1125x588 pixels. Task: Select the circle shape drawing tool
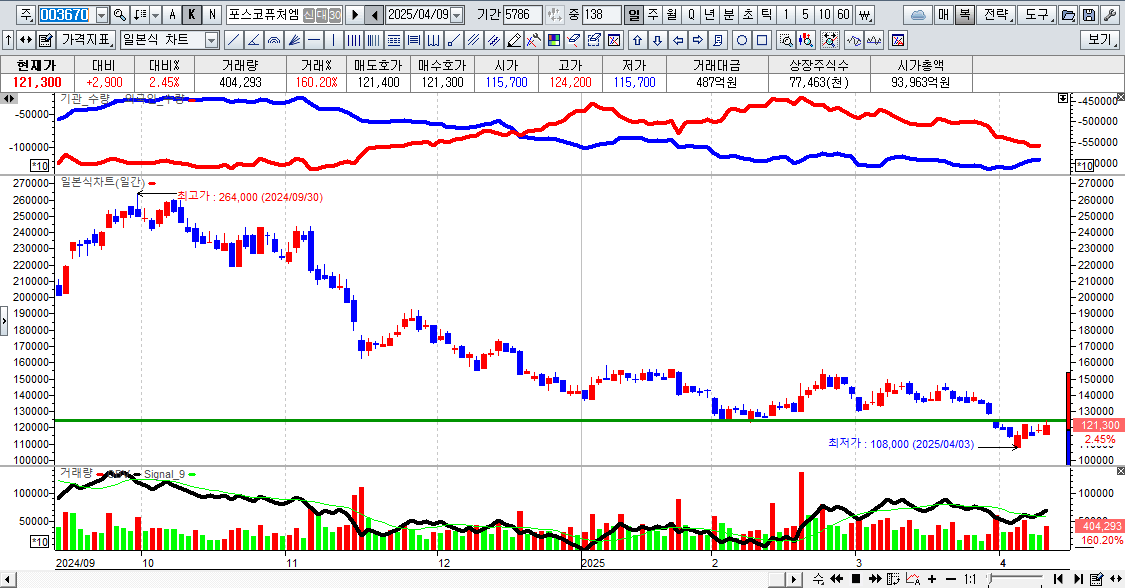click(x=743, y=40)
